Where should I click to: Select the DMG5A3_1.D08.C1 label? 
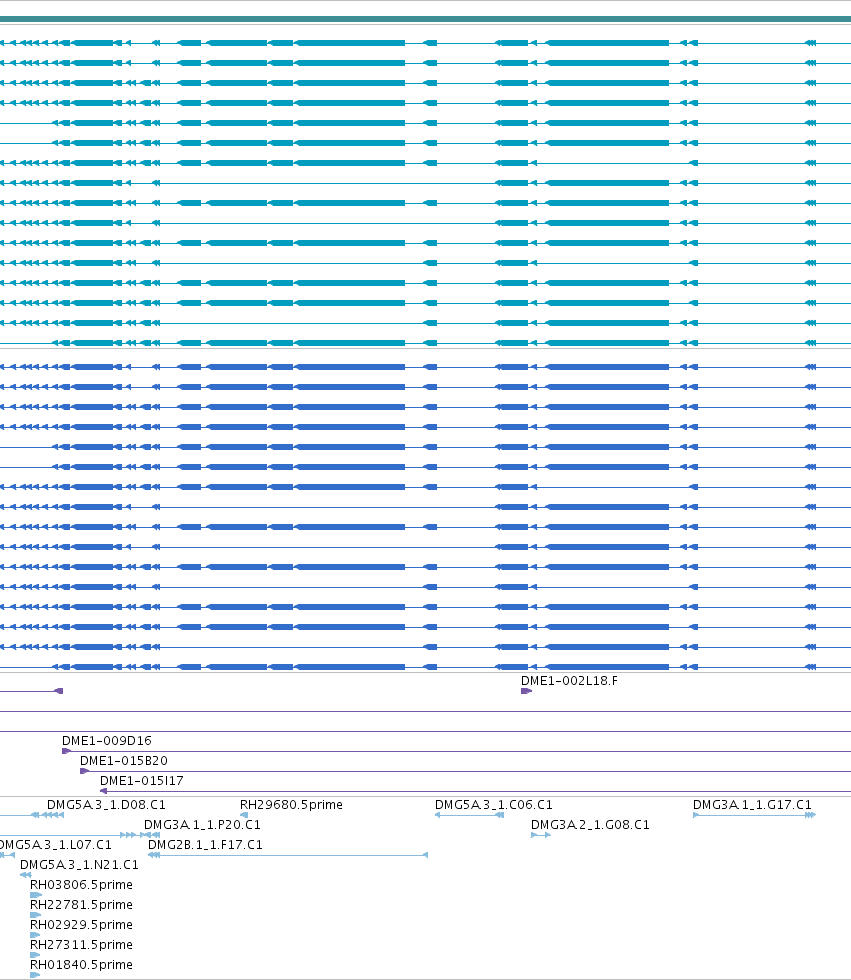click(x=106, y=804)
